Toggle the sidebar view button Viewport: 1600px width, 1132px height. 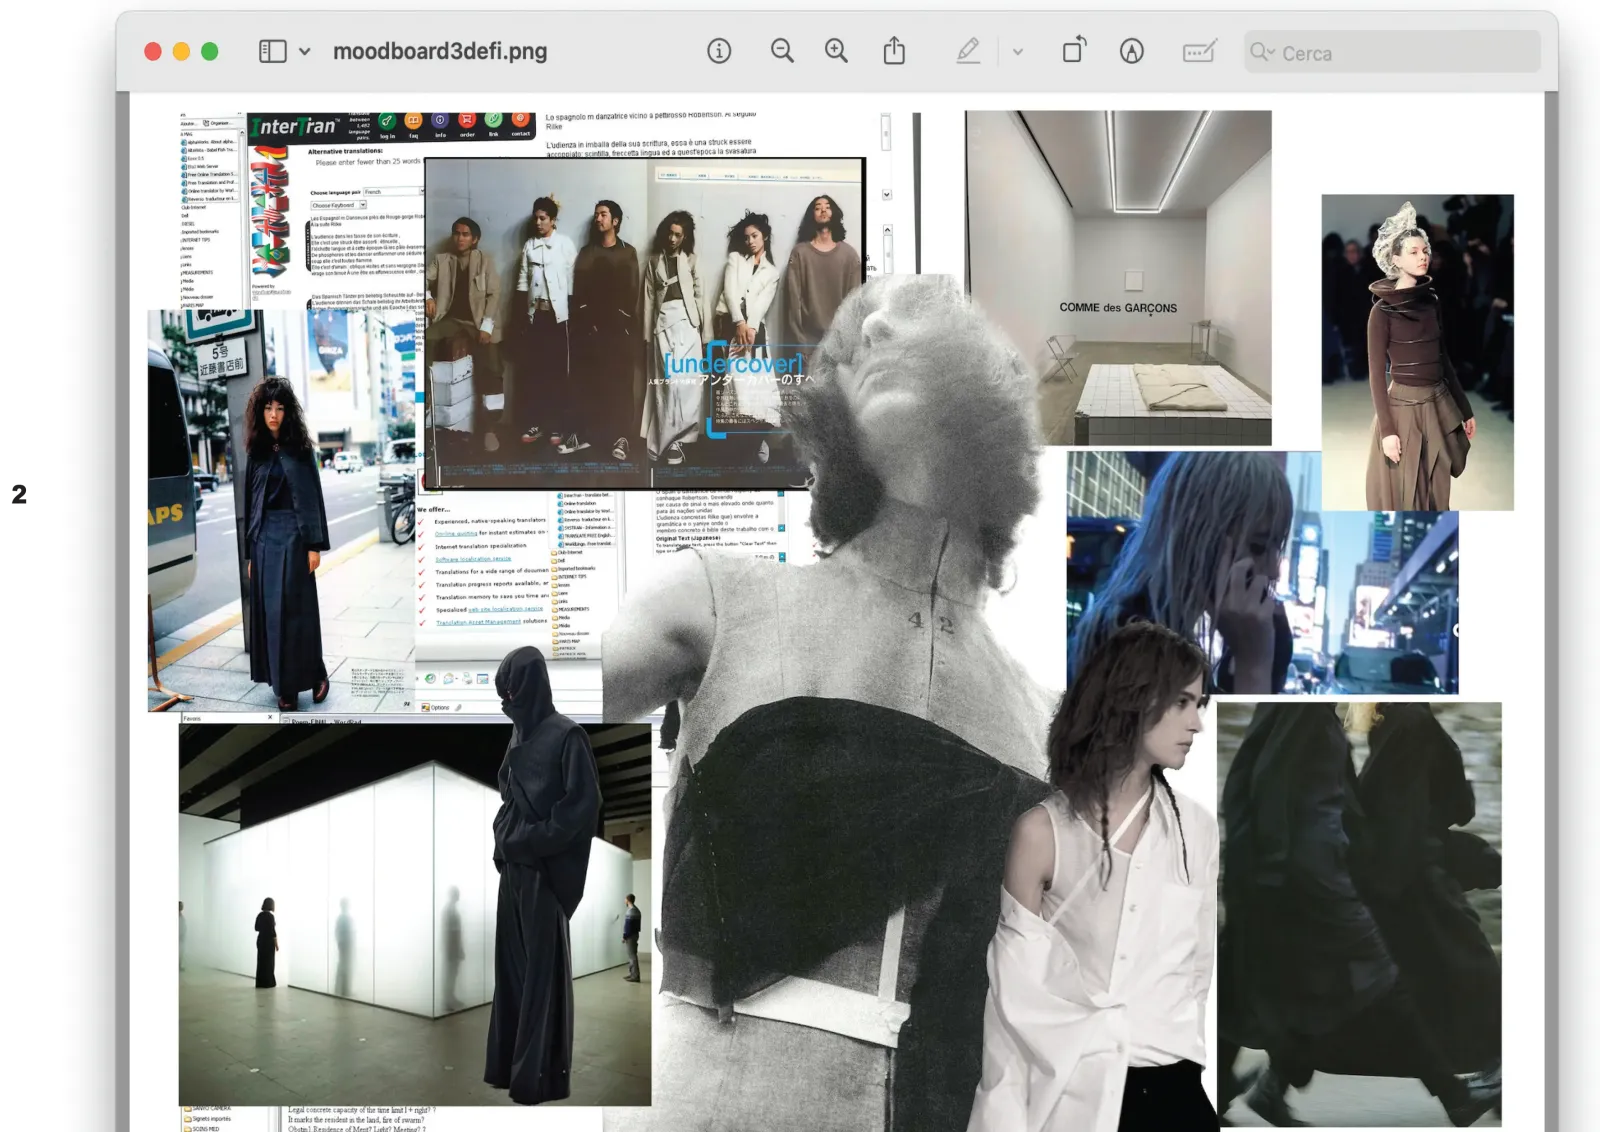(x=273, y=51)
